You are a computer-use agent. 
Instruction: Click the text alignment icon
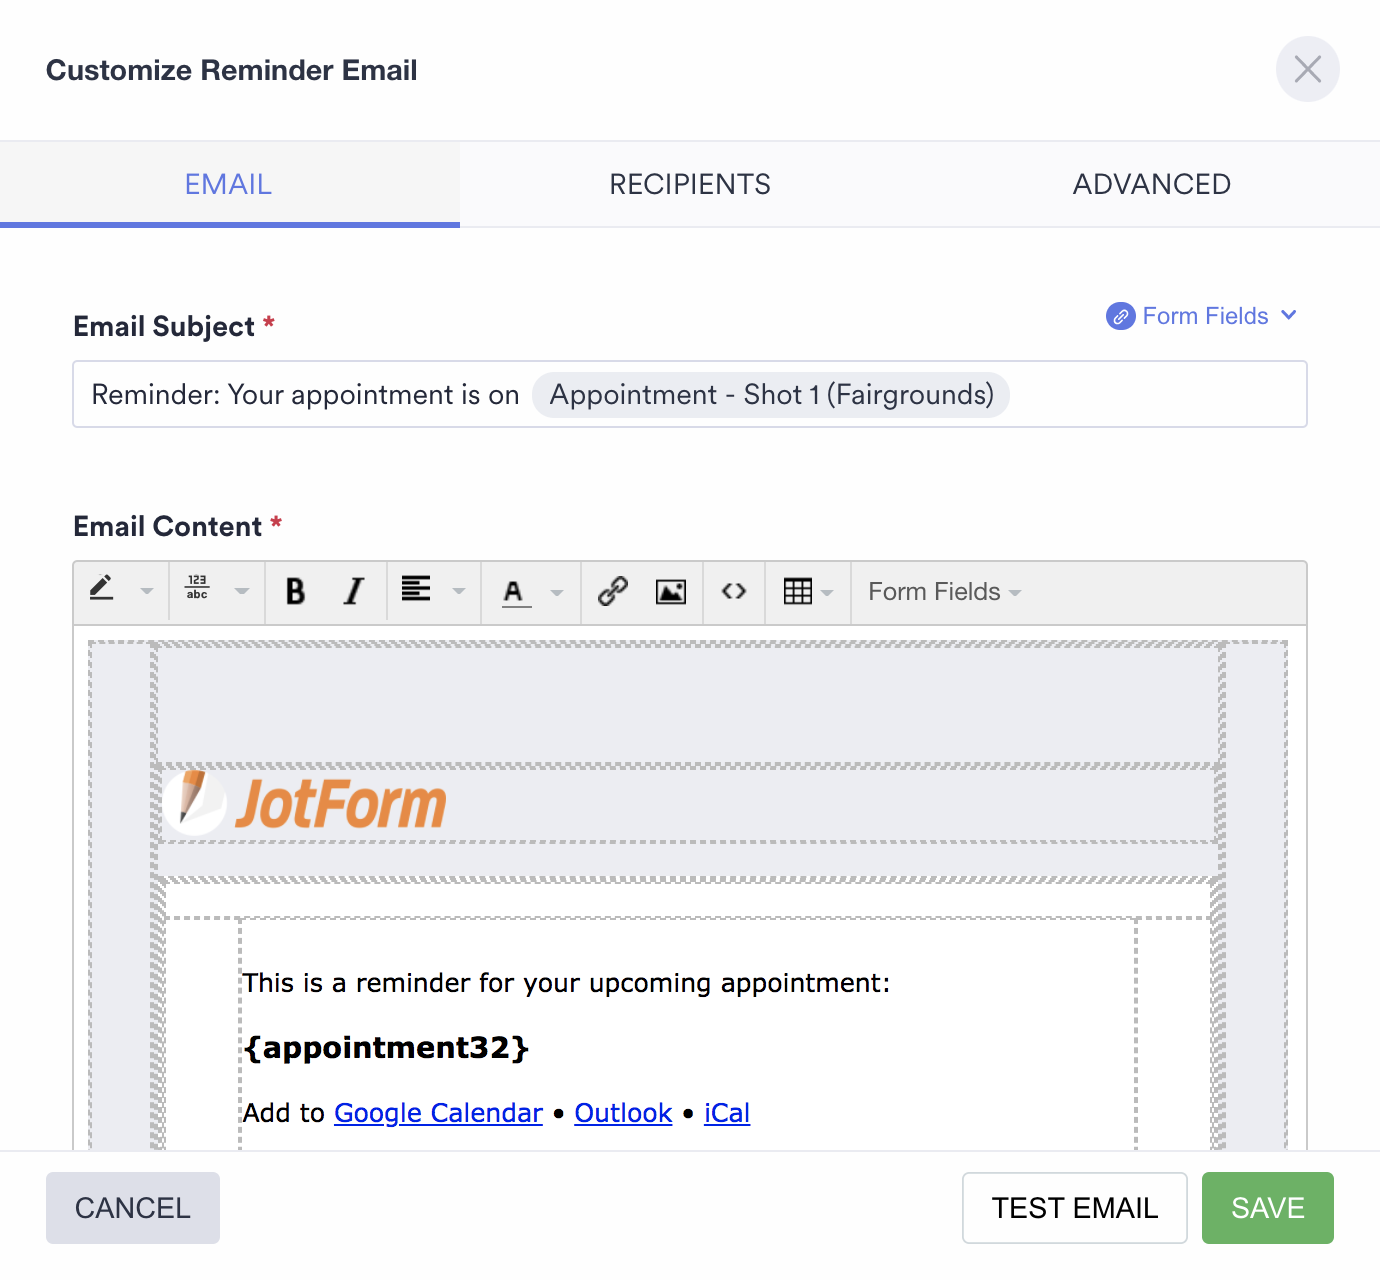pos(416,590)
